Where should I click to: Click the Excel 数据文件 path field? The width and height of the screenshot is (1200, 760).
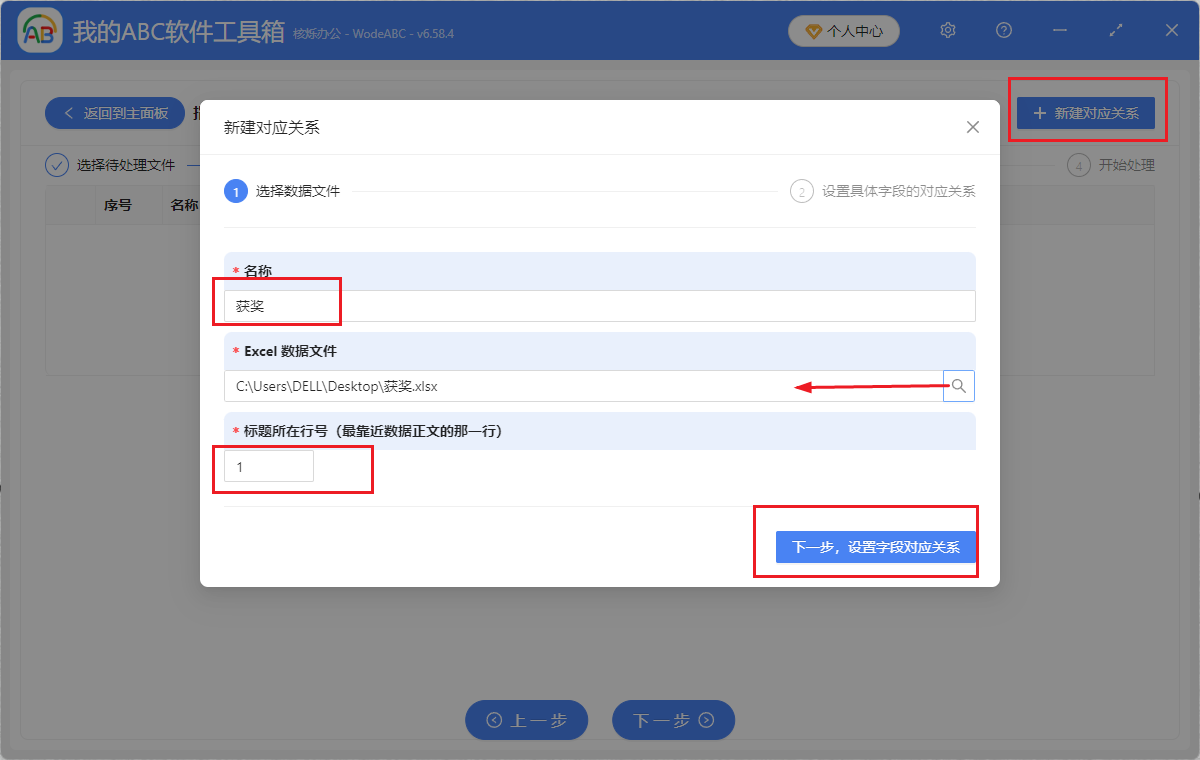coord(500,386)
